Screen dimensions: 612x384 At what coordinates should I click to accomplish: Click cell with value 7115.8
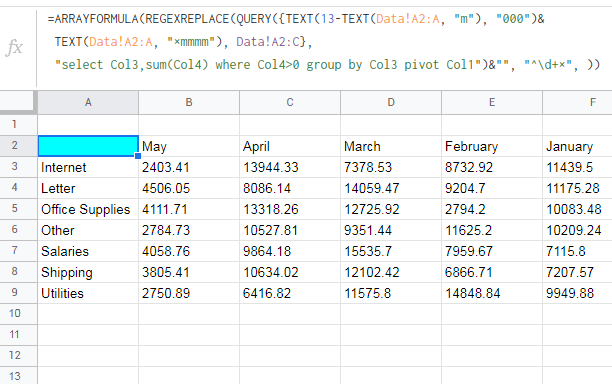pyautogui.click(x=578, y=251)
